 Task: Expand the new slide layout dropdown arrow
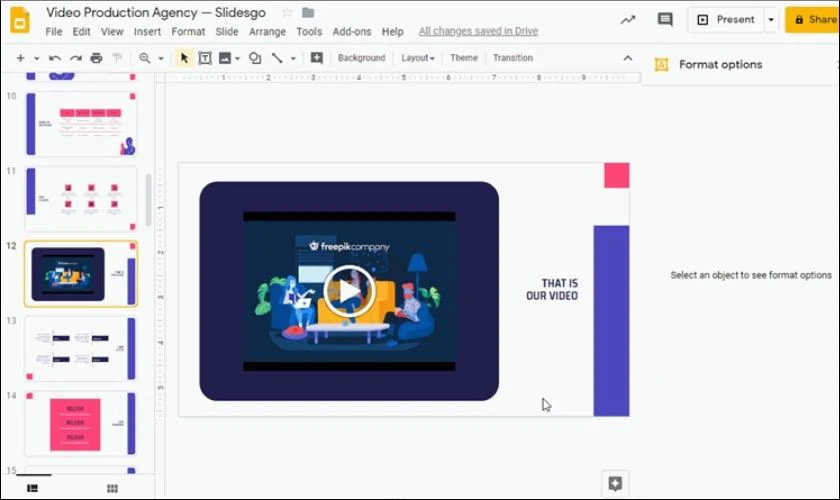tap(36, 58)
